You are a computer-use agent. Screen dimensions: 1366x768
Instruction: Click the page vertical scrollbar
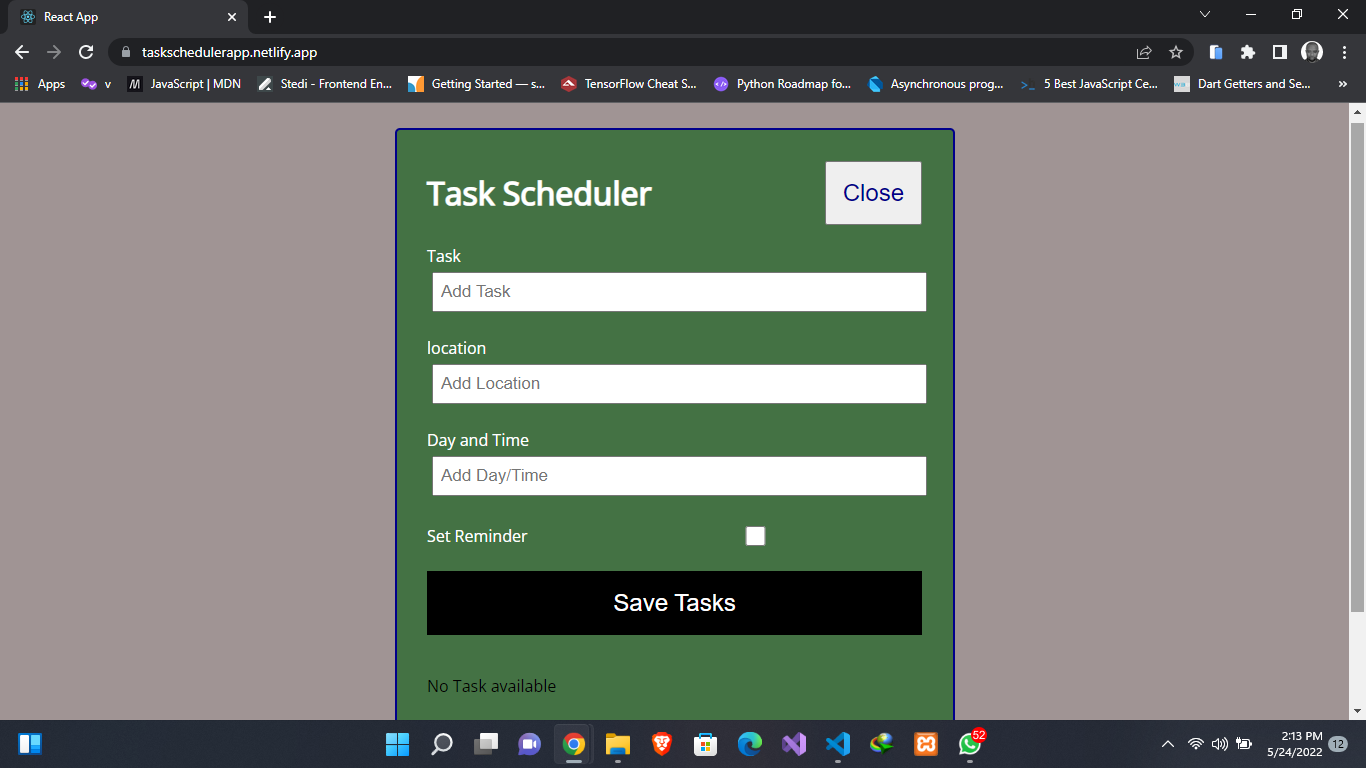coord(1357,367)
